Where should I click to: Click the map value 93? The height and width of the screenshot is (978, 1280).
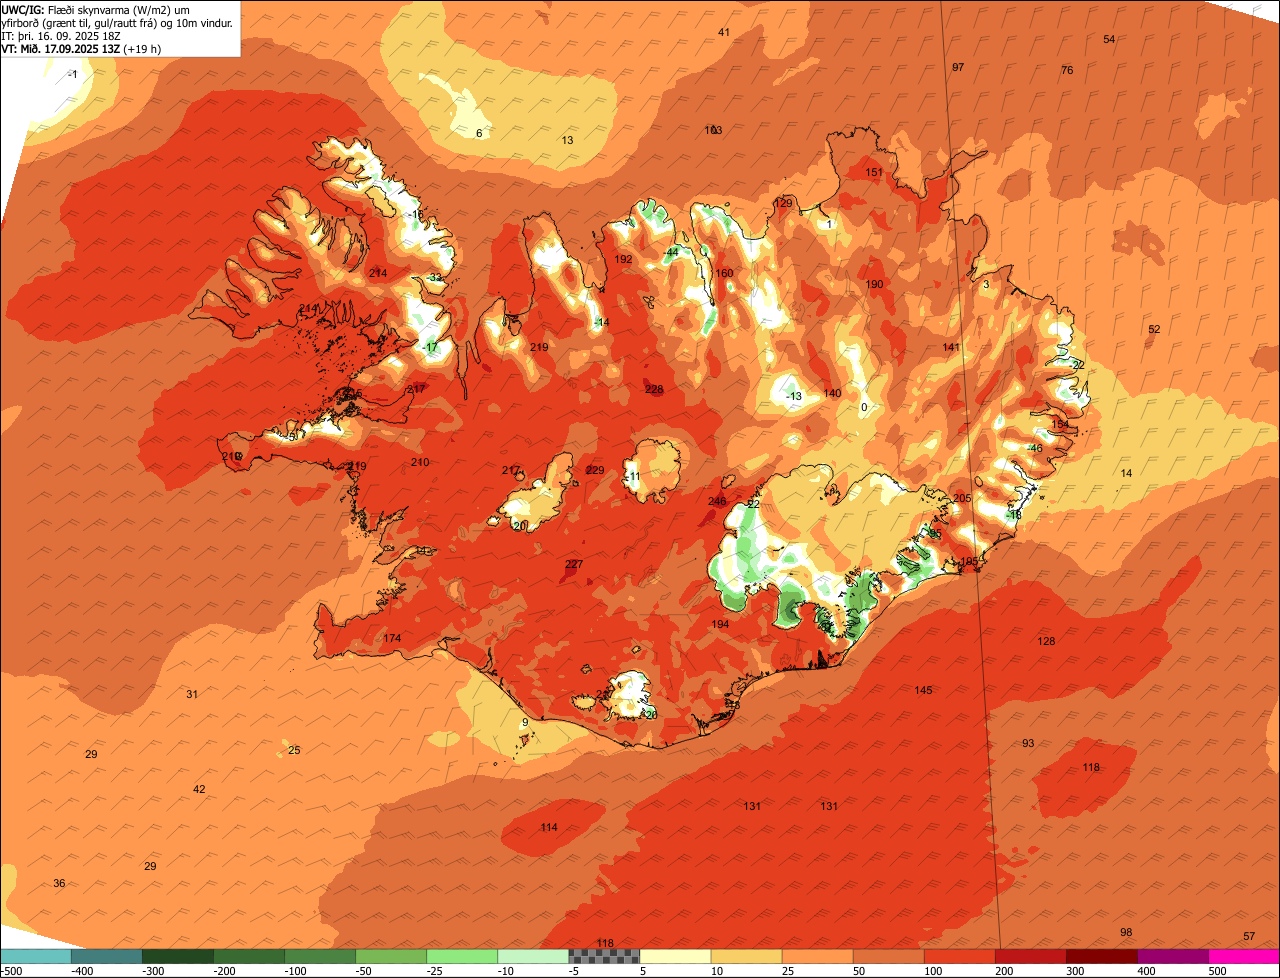pos(1028,744)
